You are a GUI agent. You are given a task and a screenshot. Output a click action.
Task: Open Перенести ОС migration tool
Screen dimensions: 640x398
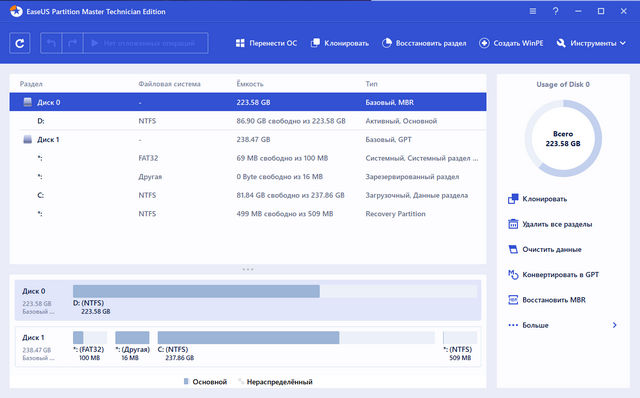pos(266,43)
